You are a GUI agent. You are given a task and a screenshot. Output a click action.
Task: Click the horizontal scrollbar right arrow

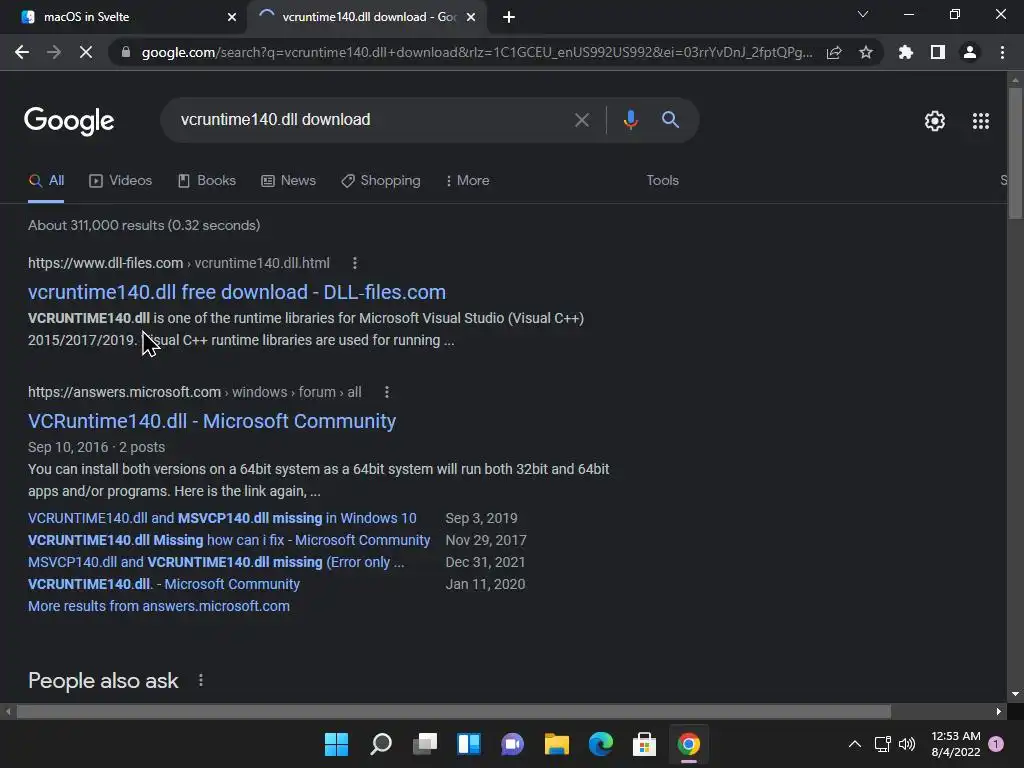999,711
